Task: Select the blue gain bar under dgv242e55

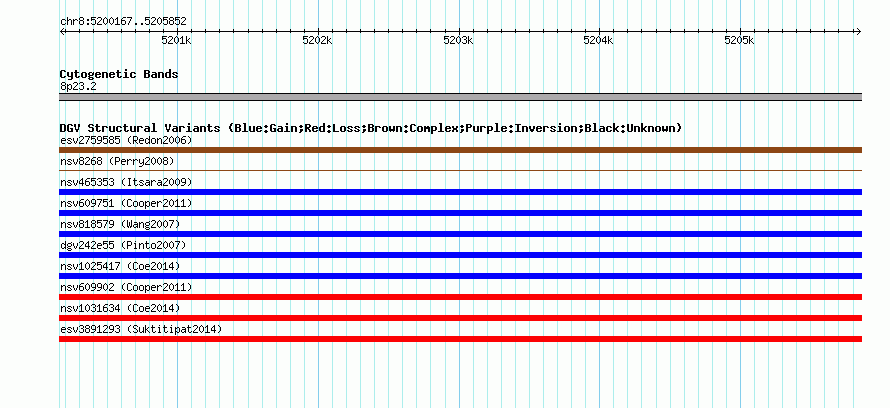Action: (460, 255)
